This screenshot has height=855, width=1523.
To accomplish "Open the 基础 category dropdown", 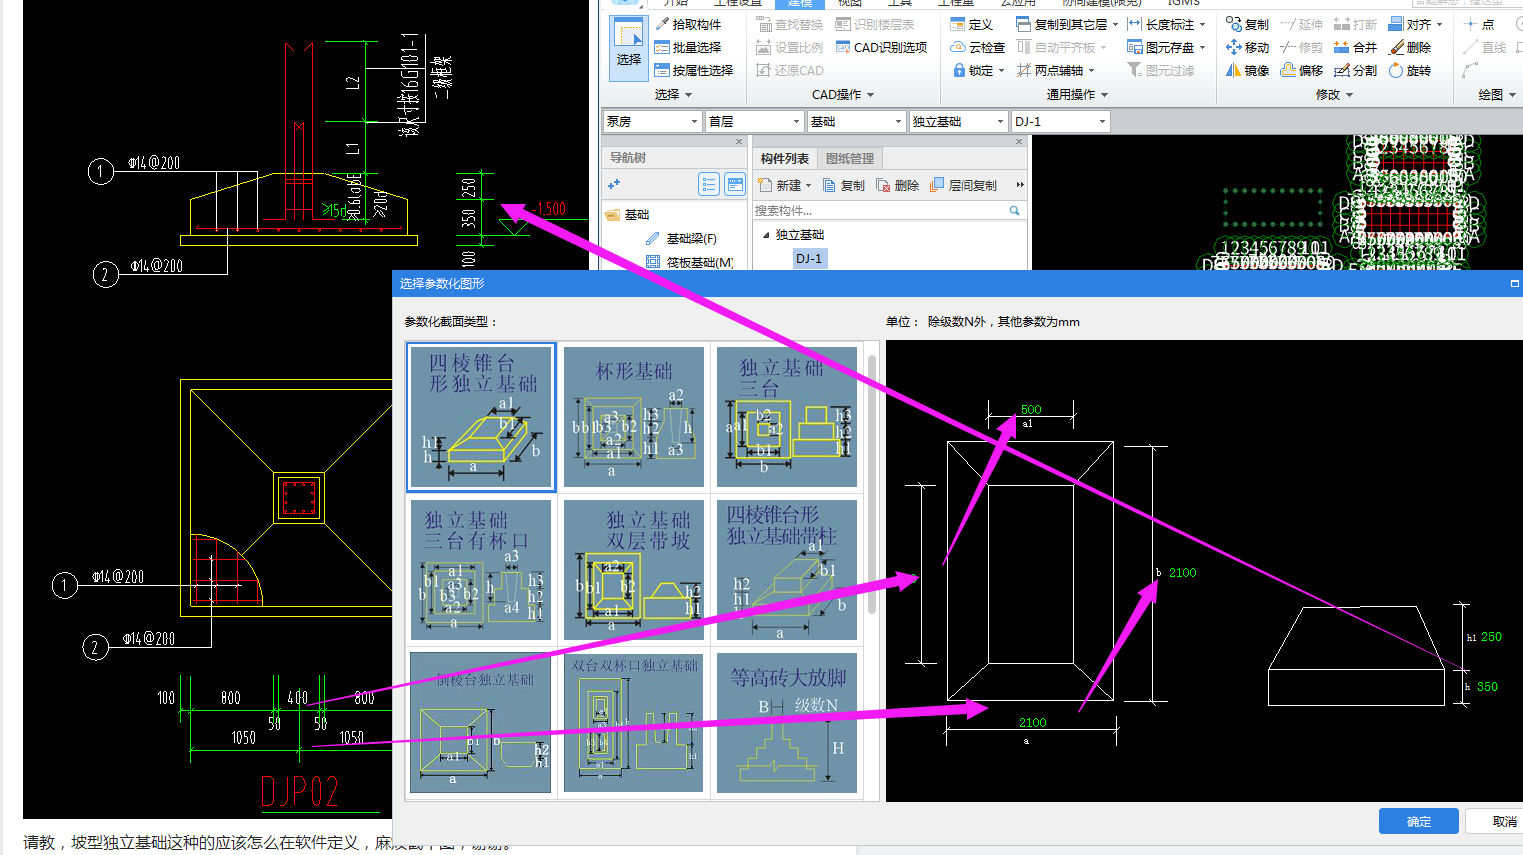I will pos(898,121).
